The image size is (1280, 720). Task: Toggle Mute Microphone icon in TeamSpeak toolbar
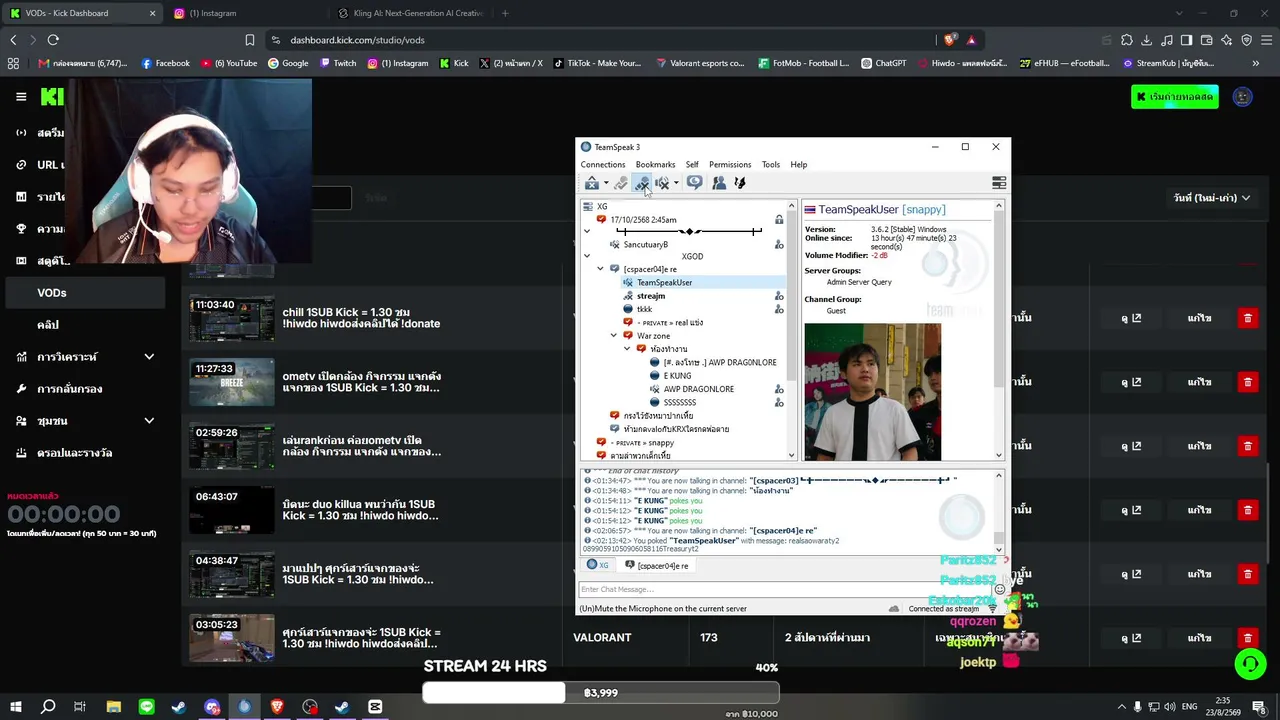pos(642,183)
